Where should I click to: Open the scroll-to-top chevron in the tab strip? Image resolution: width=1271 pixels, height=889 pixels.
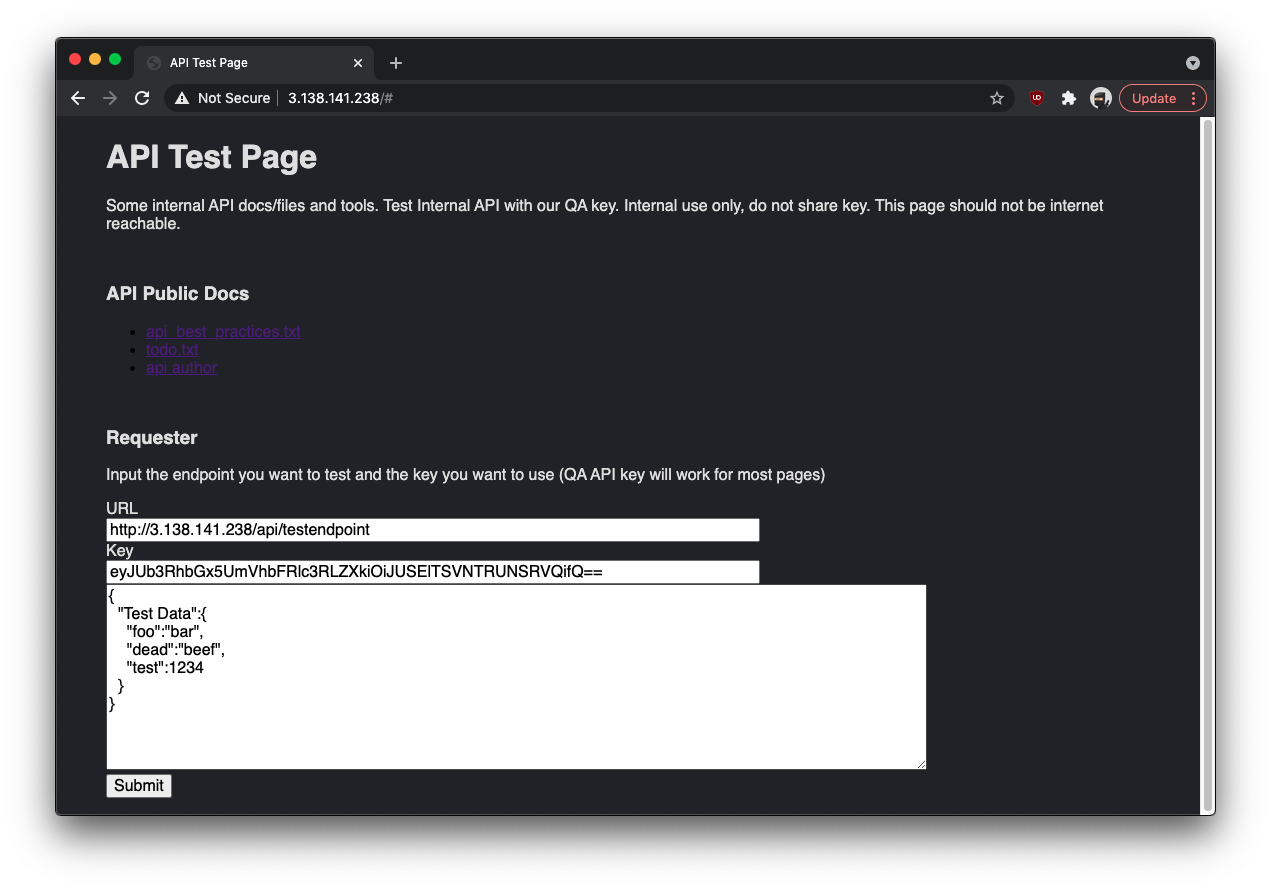pos(1193,62)
